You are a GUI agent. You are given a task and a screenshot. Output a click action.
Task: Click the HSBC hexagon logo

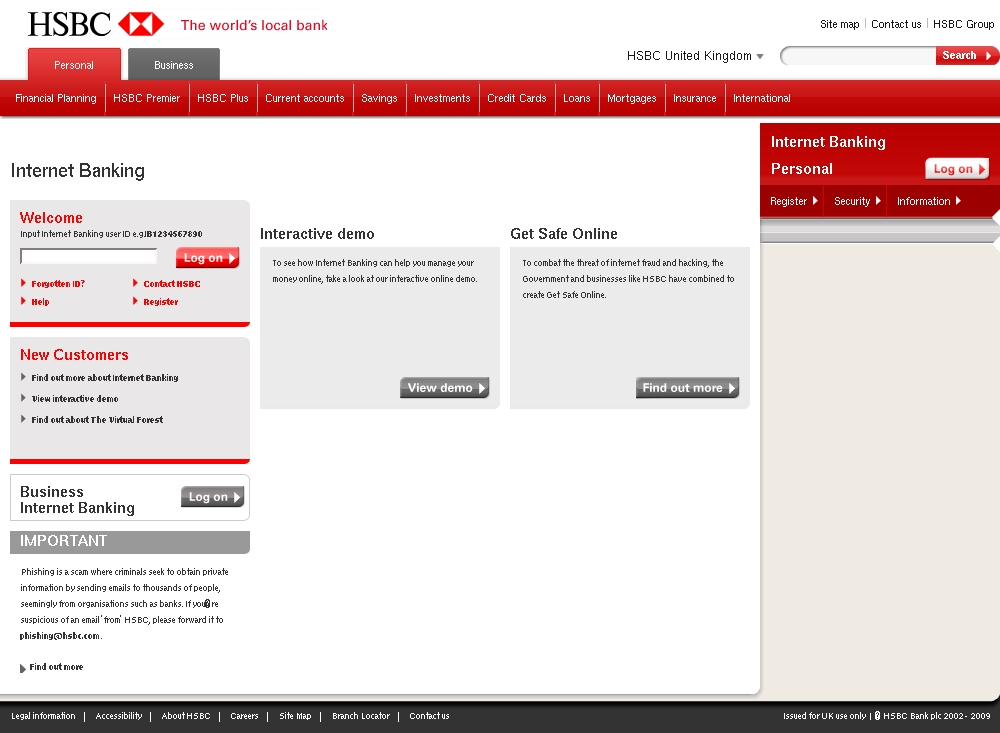141,24
